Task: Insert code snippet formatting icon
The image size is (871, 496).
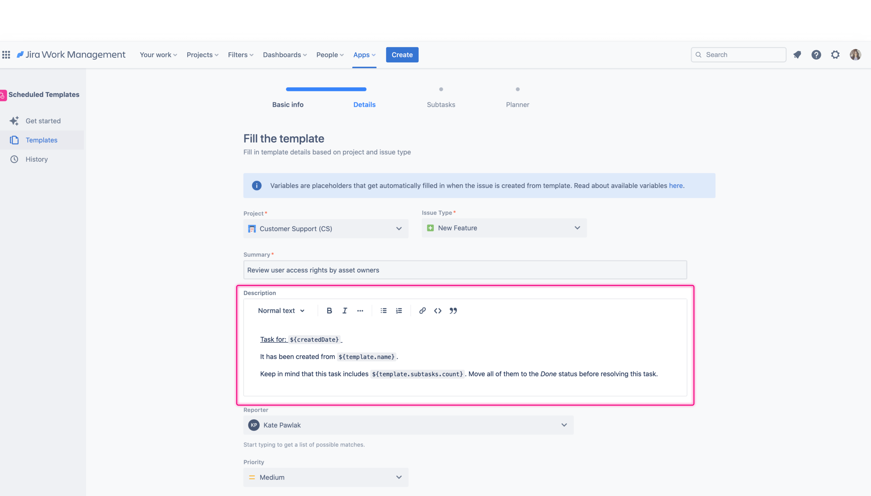Action: [x=438, y=311]
